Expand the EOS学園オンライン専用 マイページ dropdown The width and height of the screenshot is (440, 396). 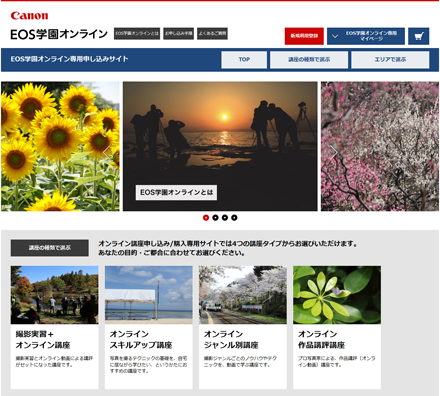[366, 36]
